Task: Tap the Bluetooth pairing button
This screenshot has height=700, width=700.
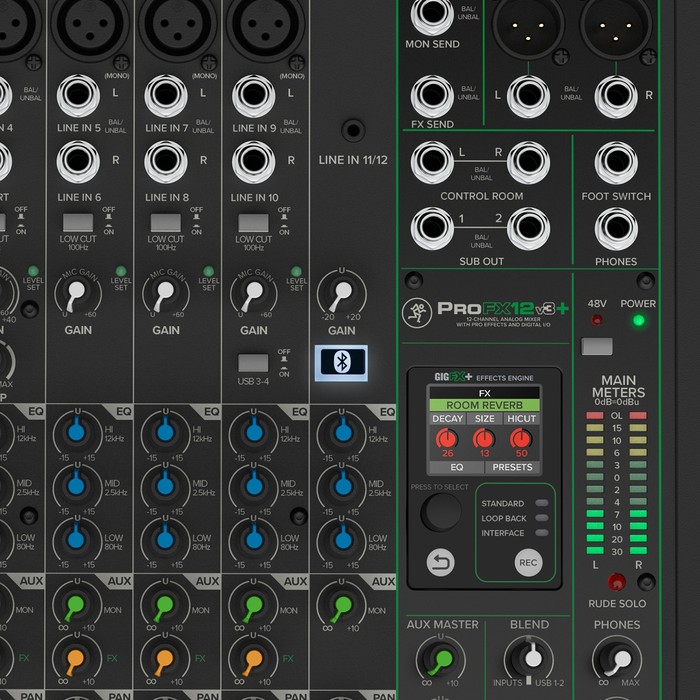Action: click(x=342, y=362)
